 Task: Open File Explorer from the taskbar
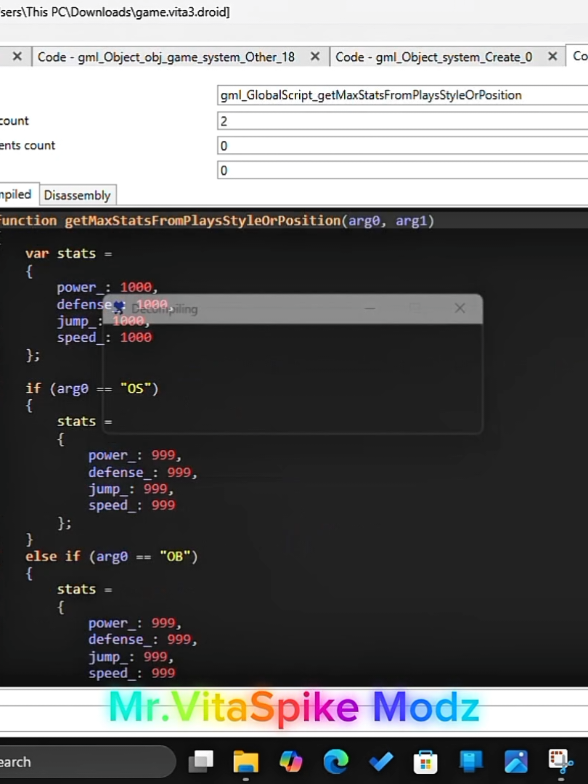pyautogui.click(x=246, y=762)
